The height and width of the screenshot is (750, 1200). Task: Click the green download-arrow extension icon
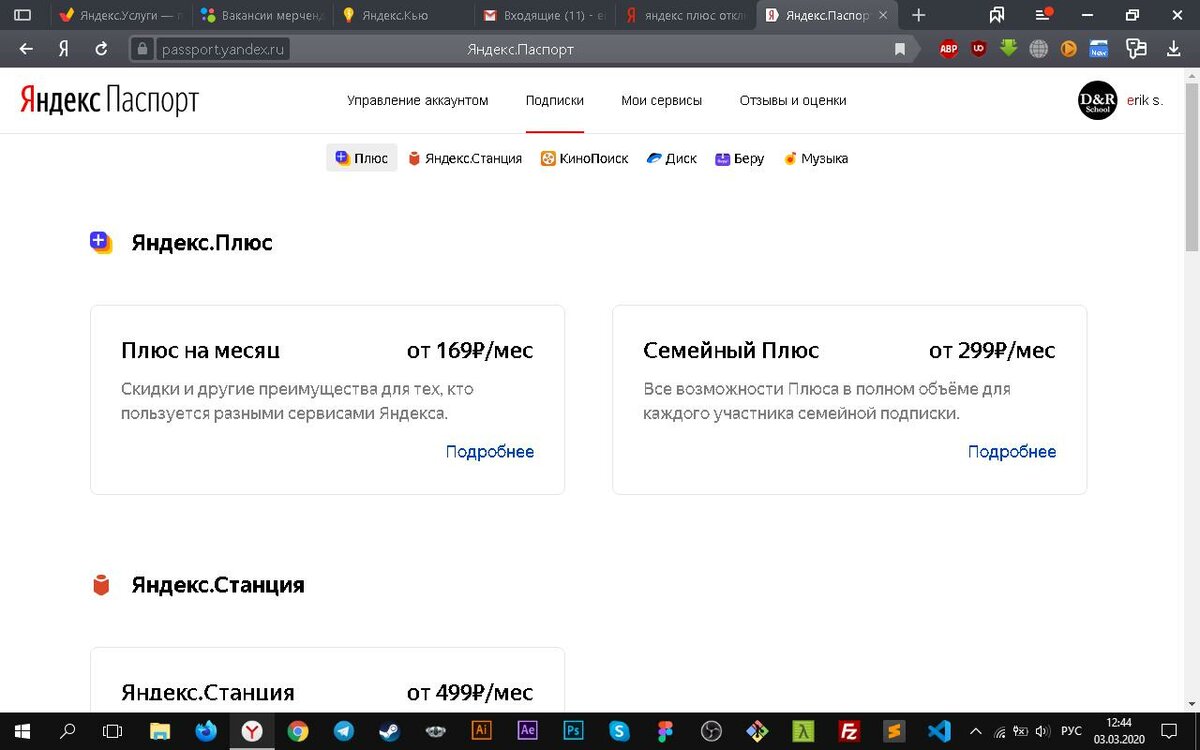[x=1009, y=48]
